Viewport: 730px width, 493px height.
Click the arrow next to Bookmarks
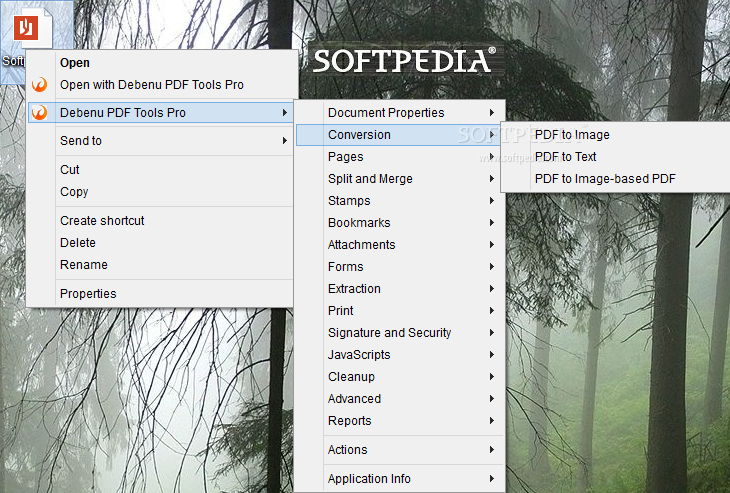(492, 223)
